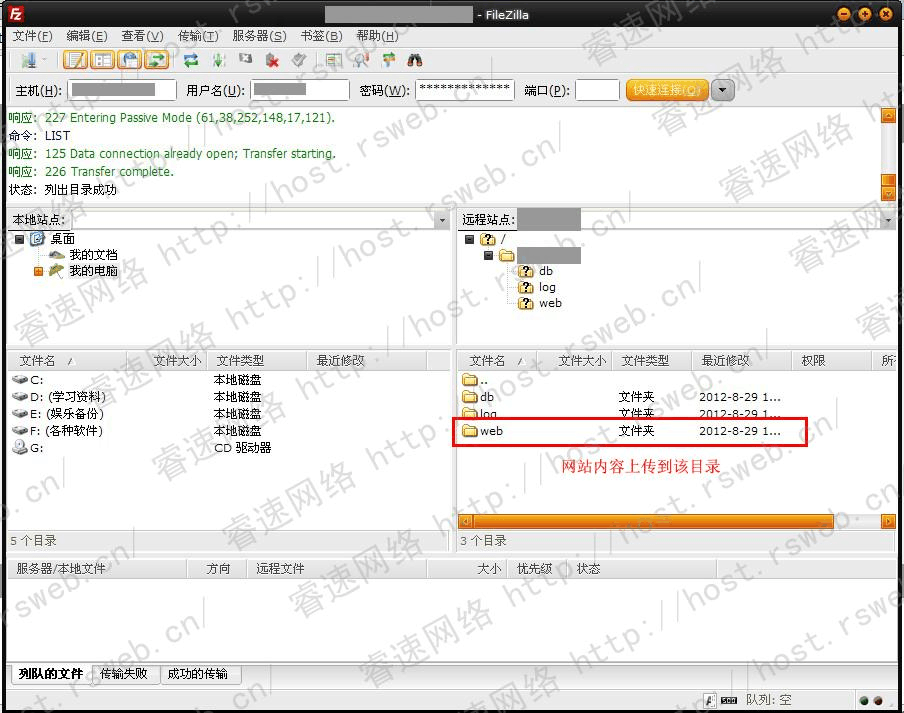This screenshot has height=713, width=904.
Task: Click the Refresh file lists icon
Action: (x=191, y=60)
